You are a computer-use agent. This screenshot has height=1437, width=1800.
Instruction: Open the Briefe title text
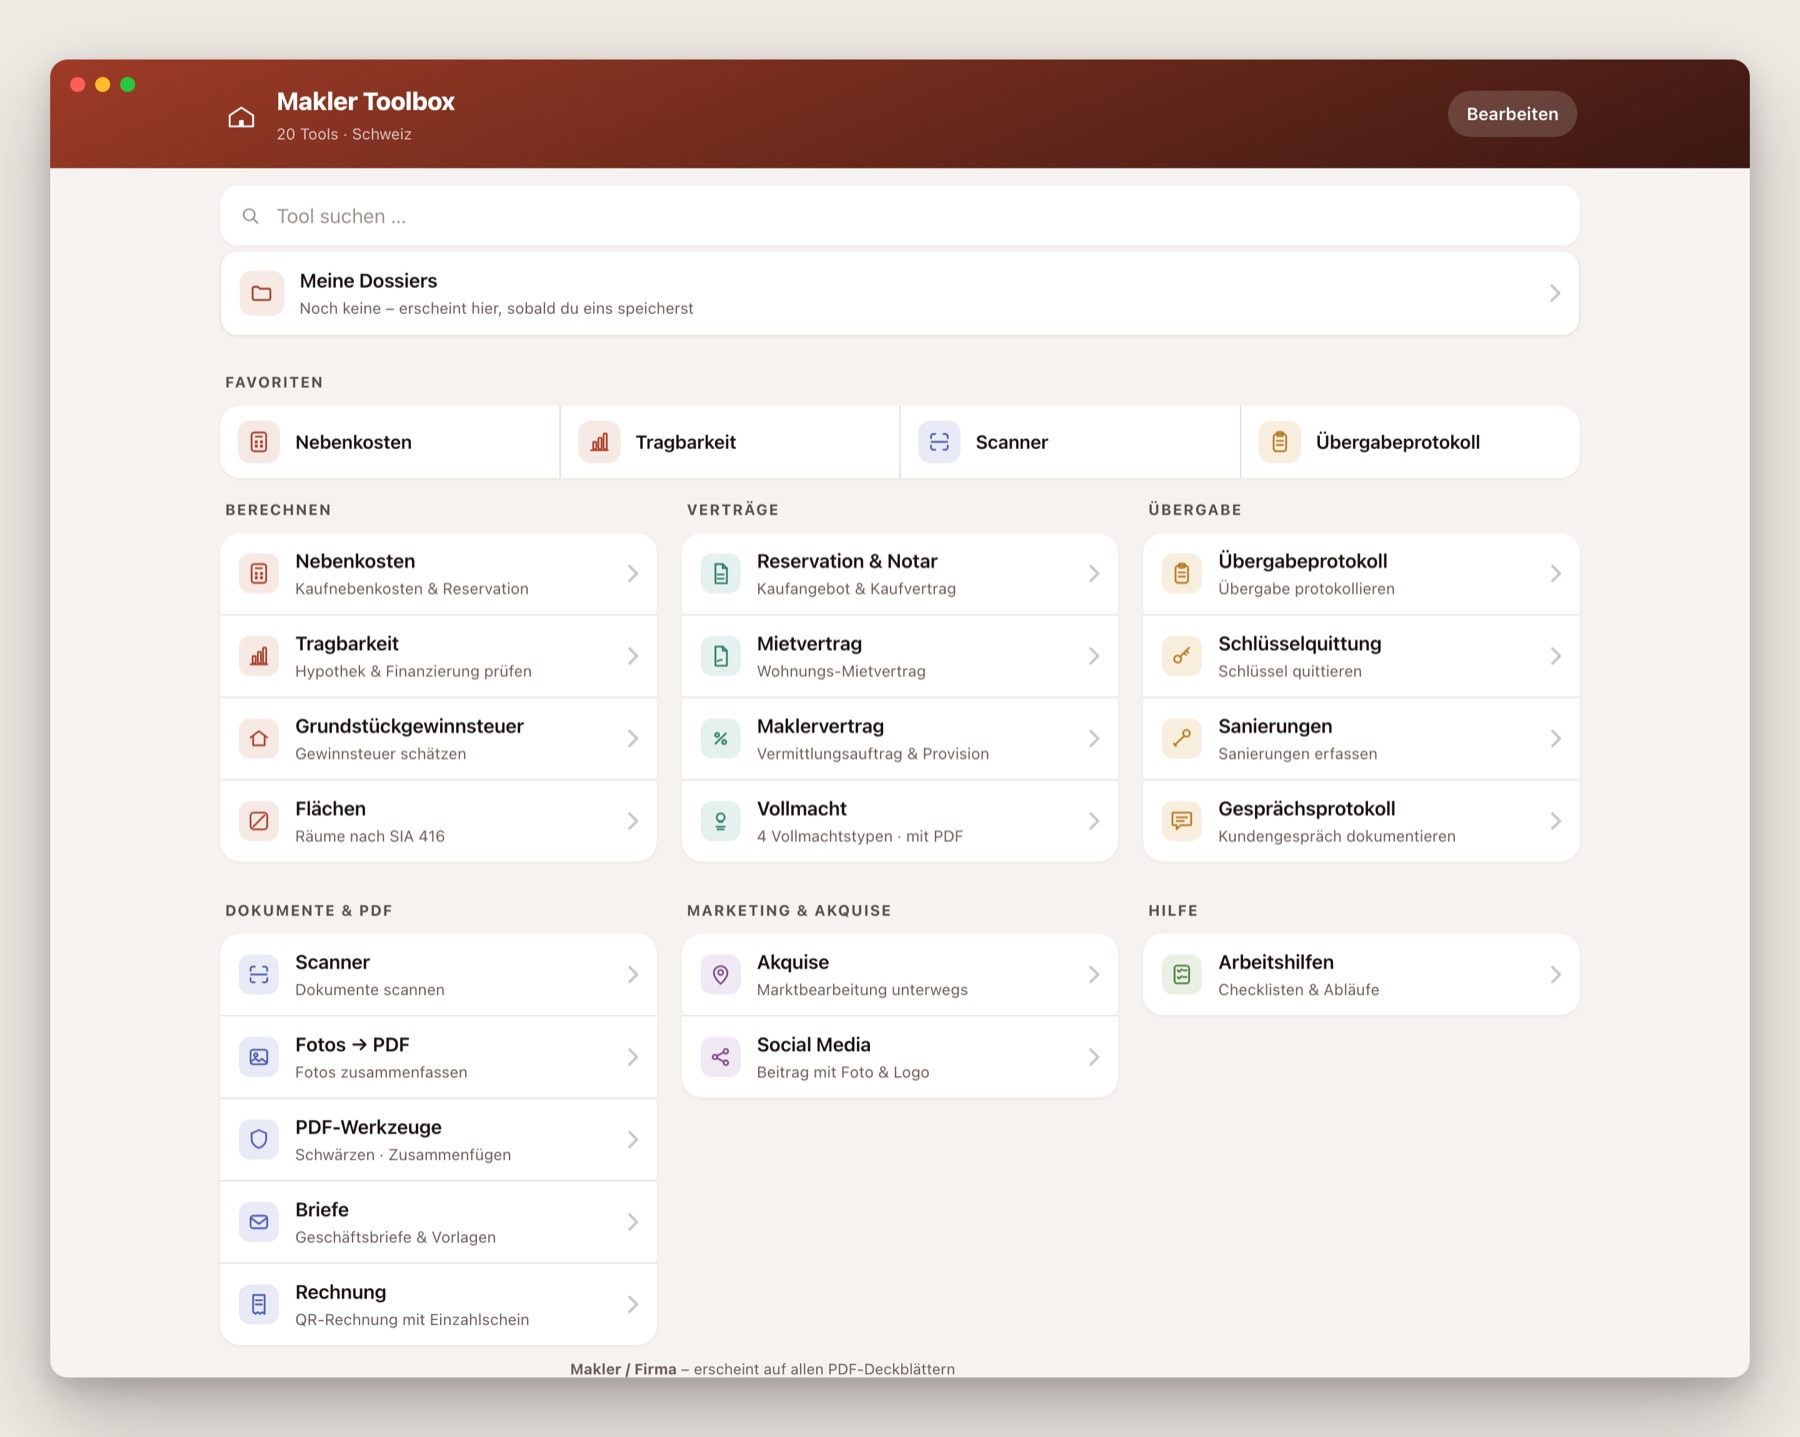pos(322,1209)
